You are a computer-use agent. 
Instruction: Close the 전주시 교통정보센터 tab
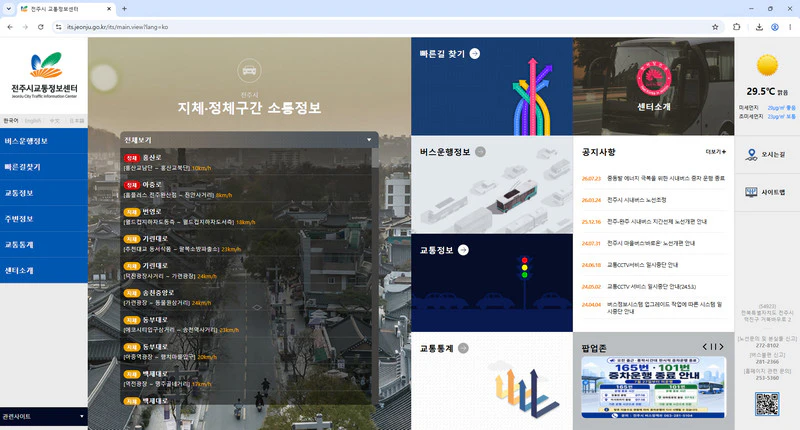(x=109, y=9)
